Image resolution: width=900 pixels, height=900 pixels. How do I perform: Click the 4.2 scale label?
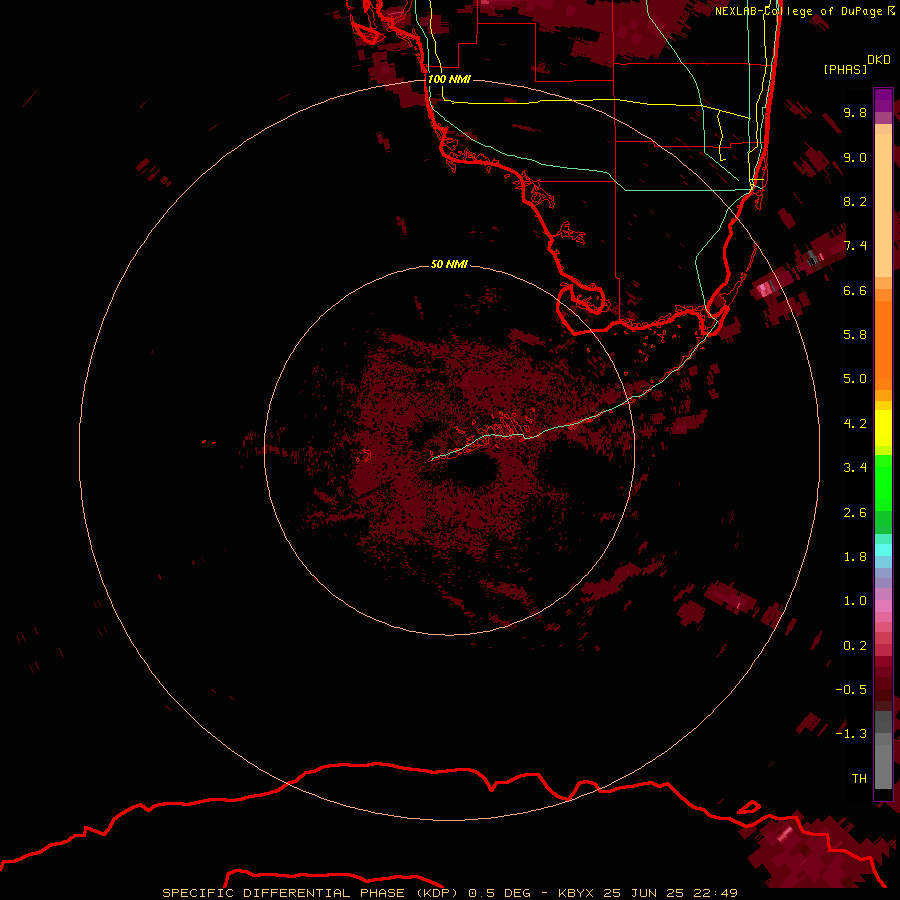(855, 424)
